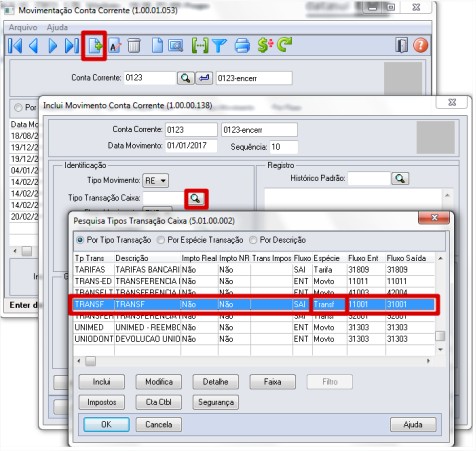Select Por Espécie Transação radio option
The width and height of the screenshot is (476, 451).
161,240
